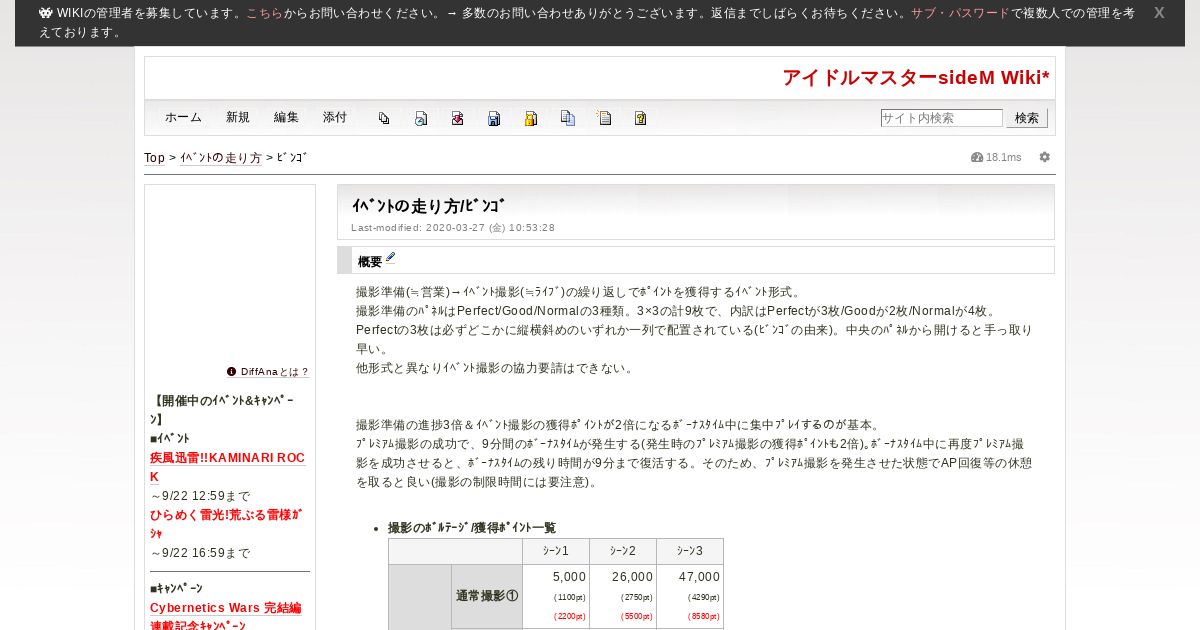1200x630 pixels.
Task: Click the 18.1ms load time text
Action: point(1004,158)
